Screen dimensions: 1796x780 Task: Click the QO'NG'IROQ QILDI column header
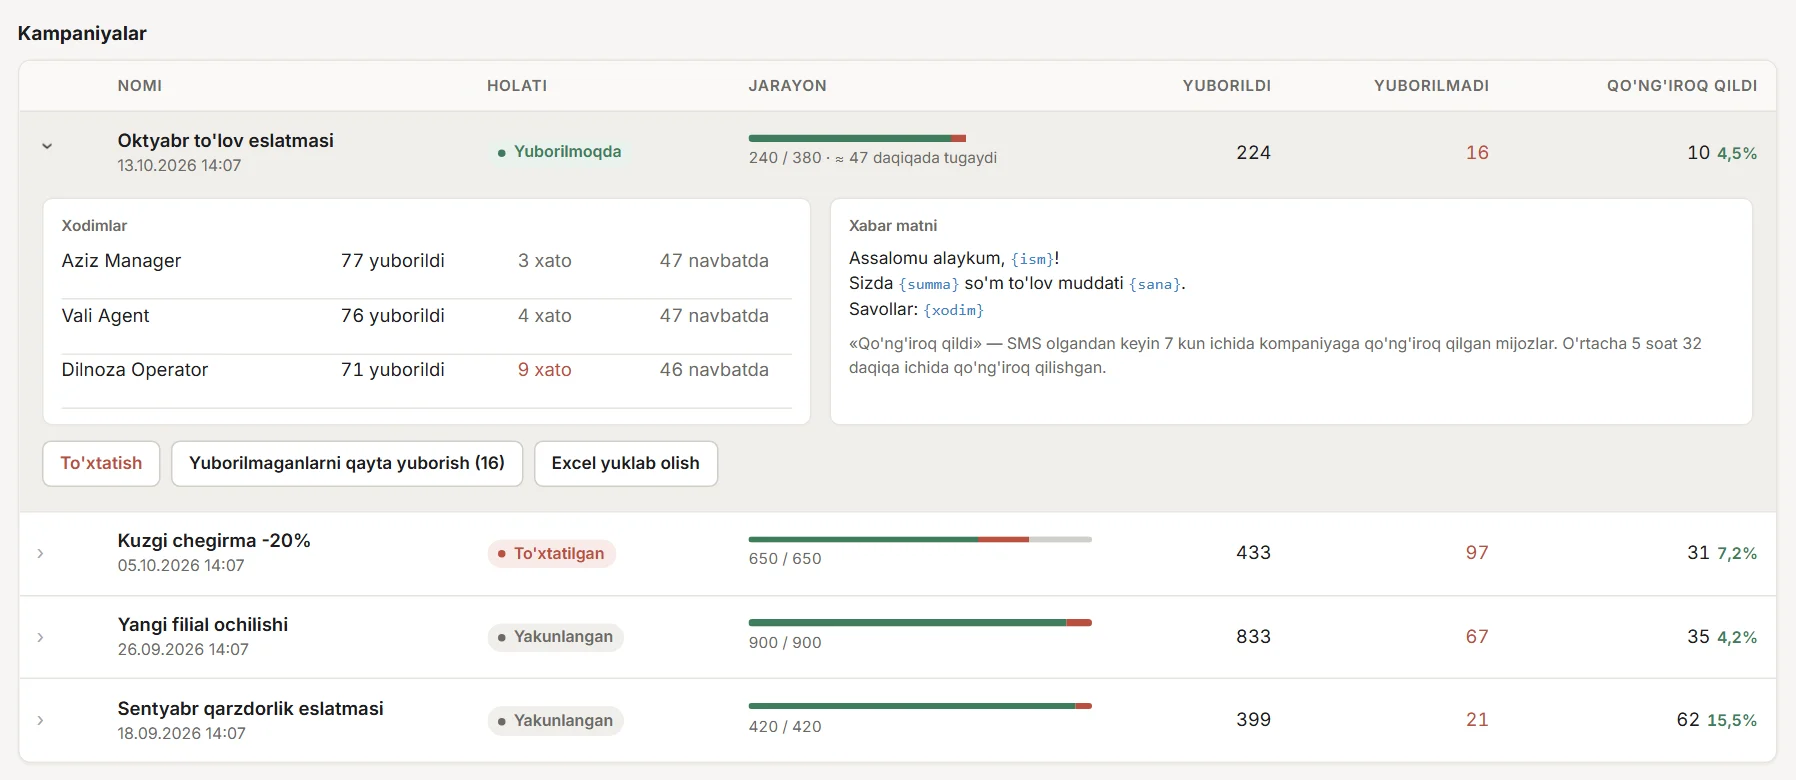click(x=1682, y=86)
